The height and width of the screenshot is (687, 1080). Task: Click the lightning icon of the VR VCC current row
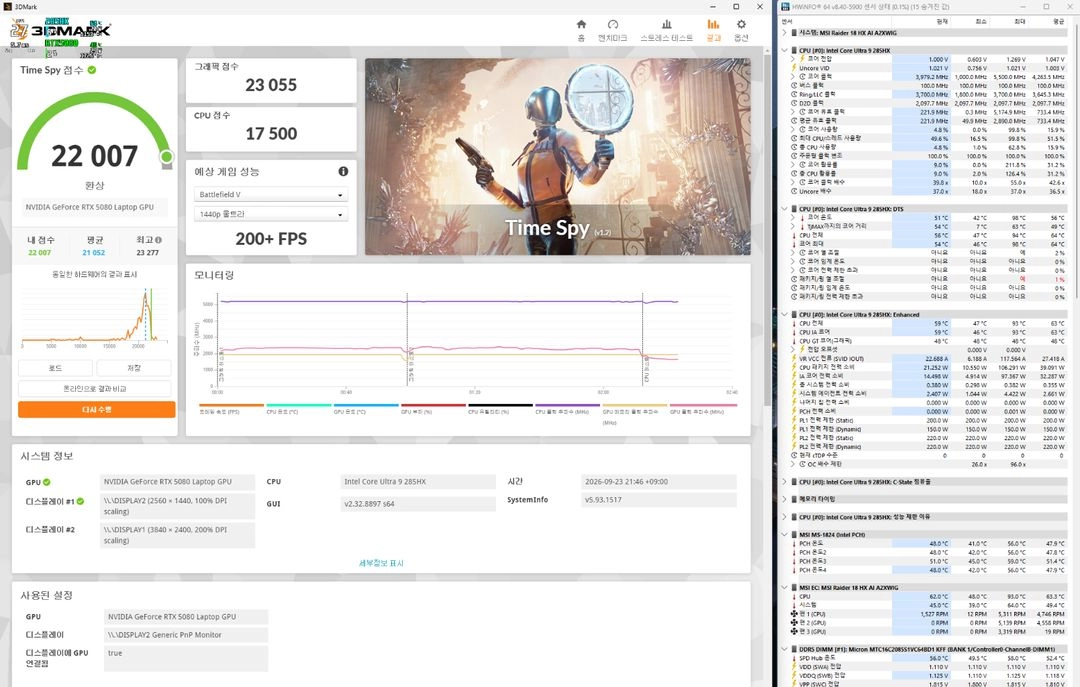(x=795, y=358)
